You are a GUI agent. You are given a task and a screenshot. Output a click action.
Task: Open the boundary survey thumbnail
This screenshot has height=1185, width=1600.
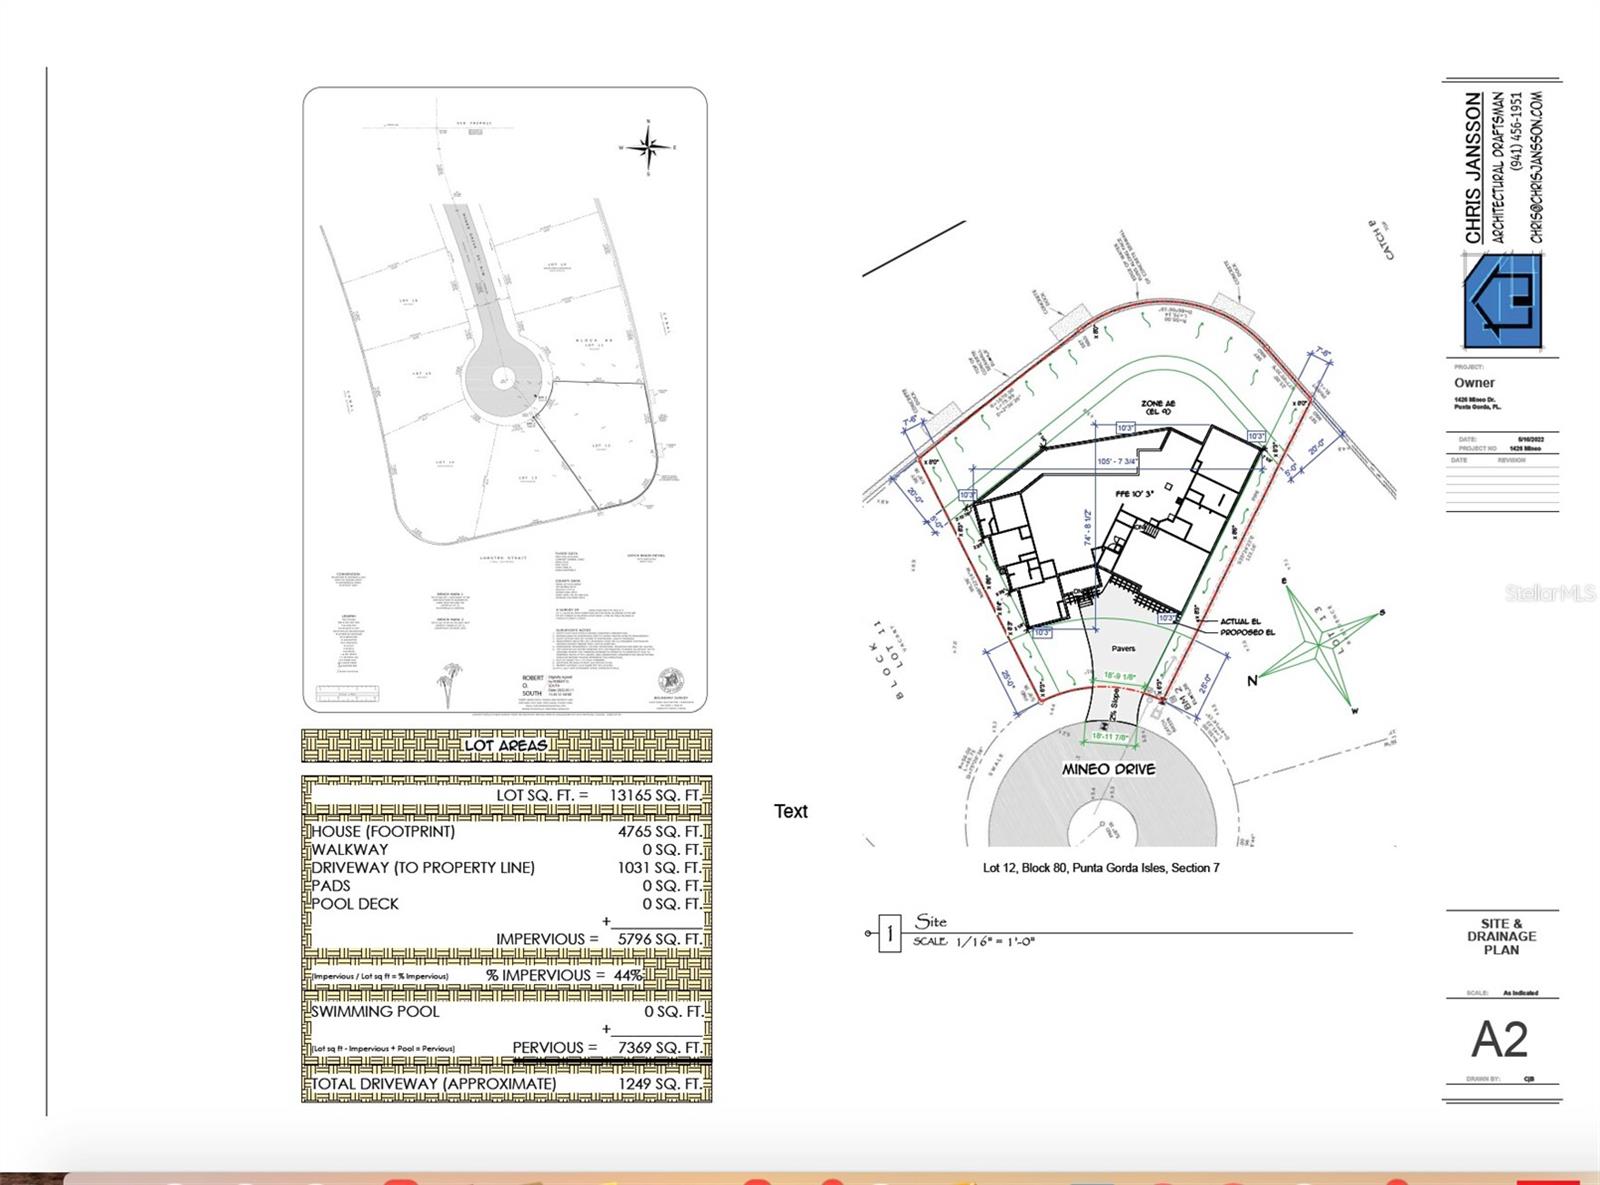pos(505,400)
